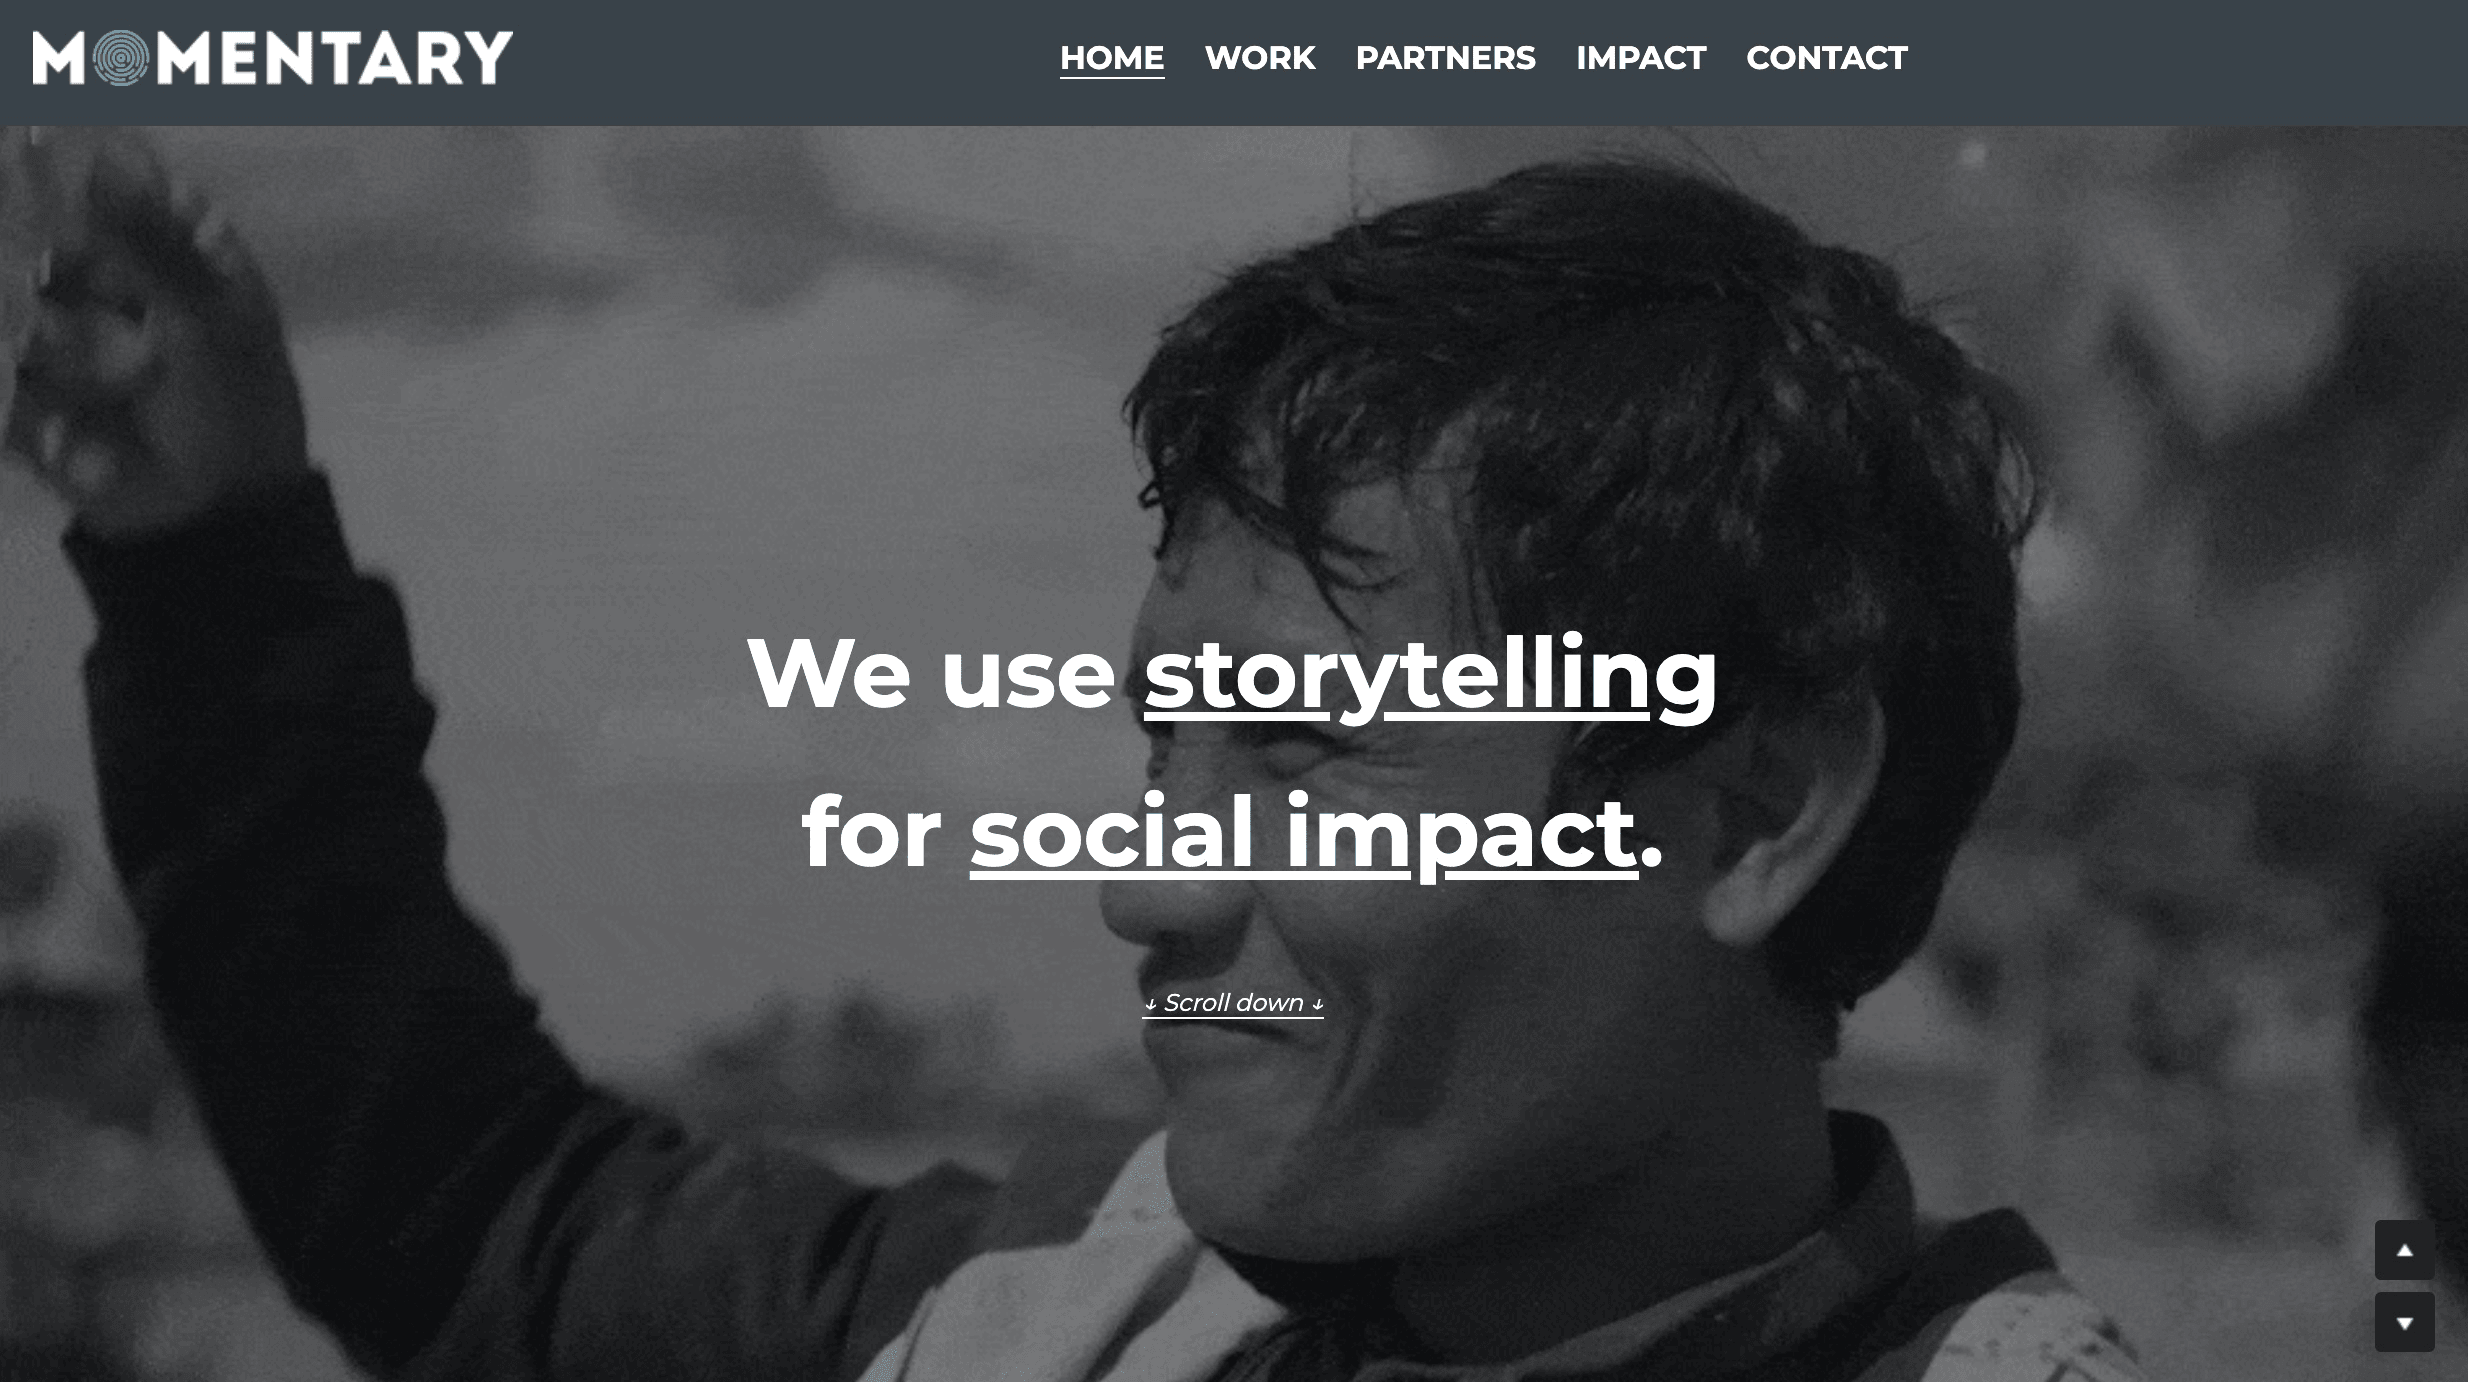Select the HOME menu item
This screenshot has height=1382, width=2468.
[1112, 58]
